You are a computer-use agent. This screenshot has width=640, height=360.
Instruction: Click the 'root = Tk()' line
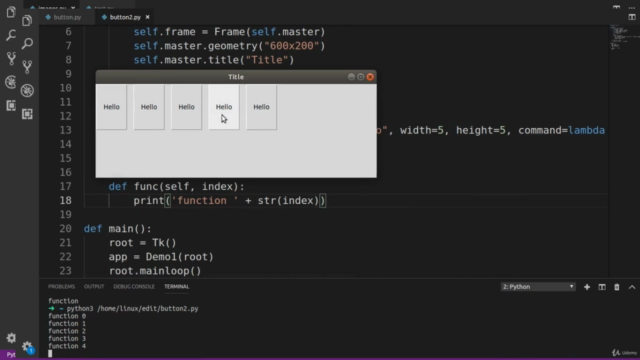pyautogui.click(x=142, y=243)
